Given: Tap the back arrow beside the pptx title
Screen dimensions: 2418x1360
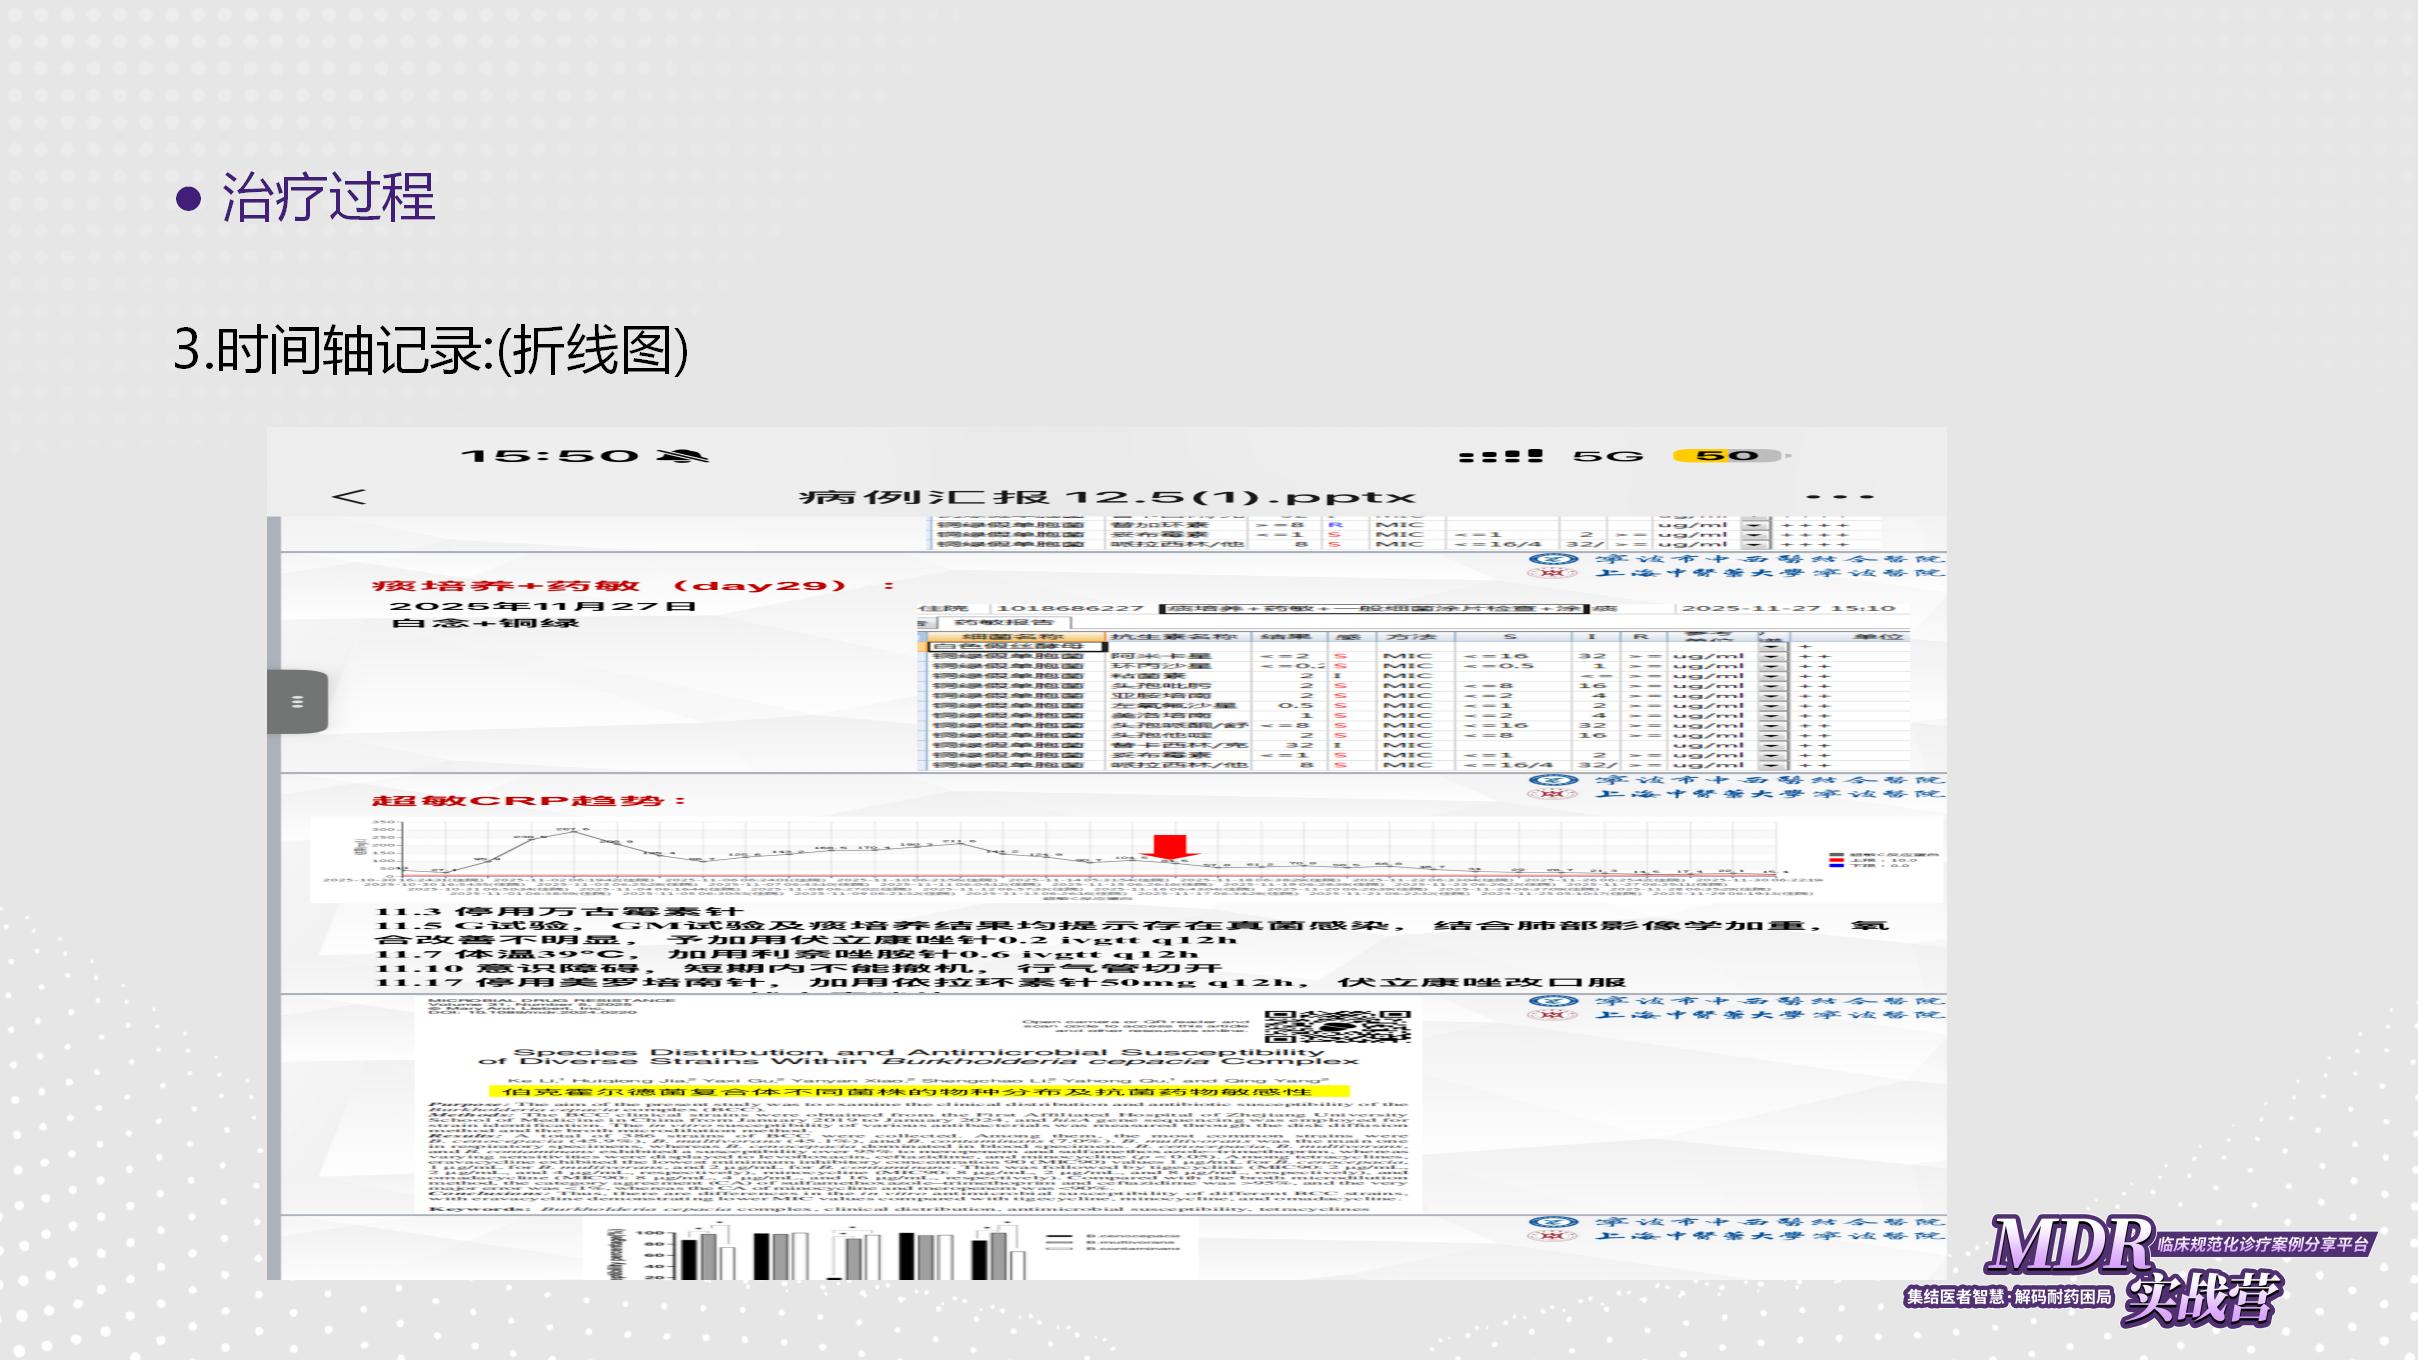Looking at the screenshot, I should (349, 496).
